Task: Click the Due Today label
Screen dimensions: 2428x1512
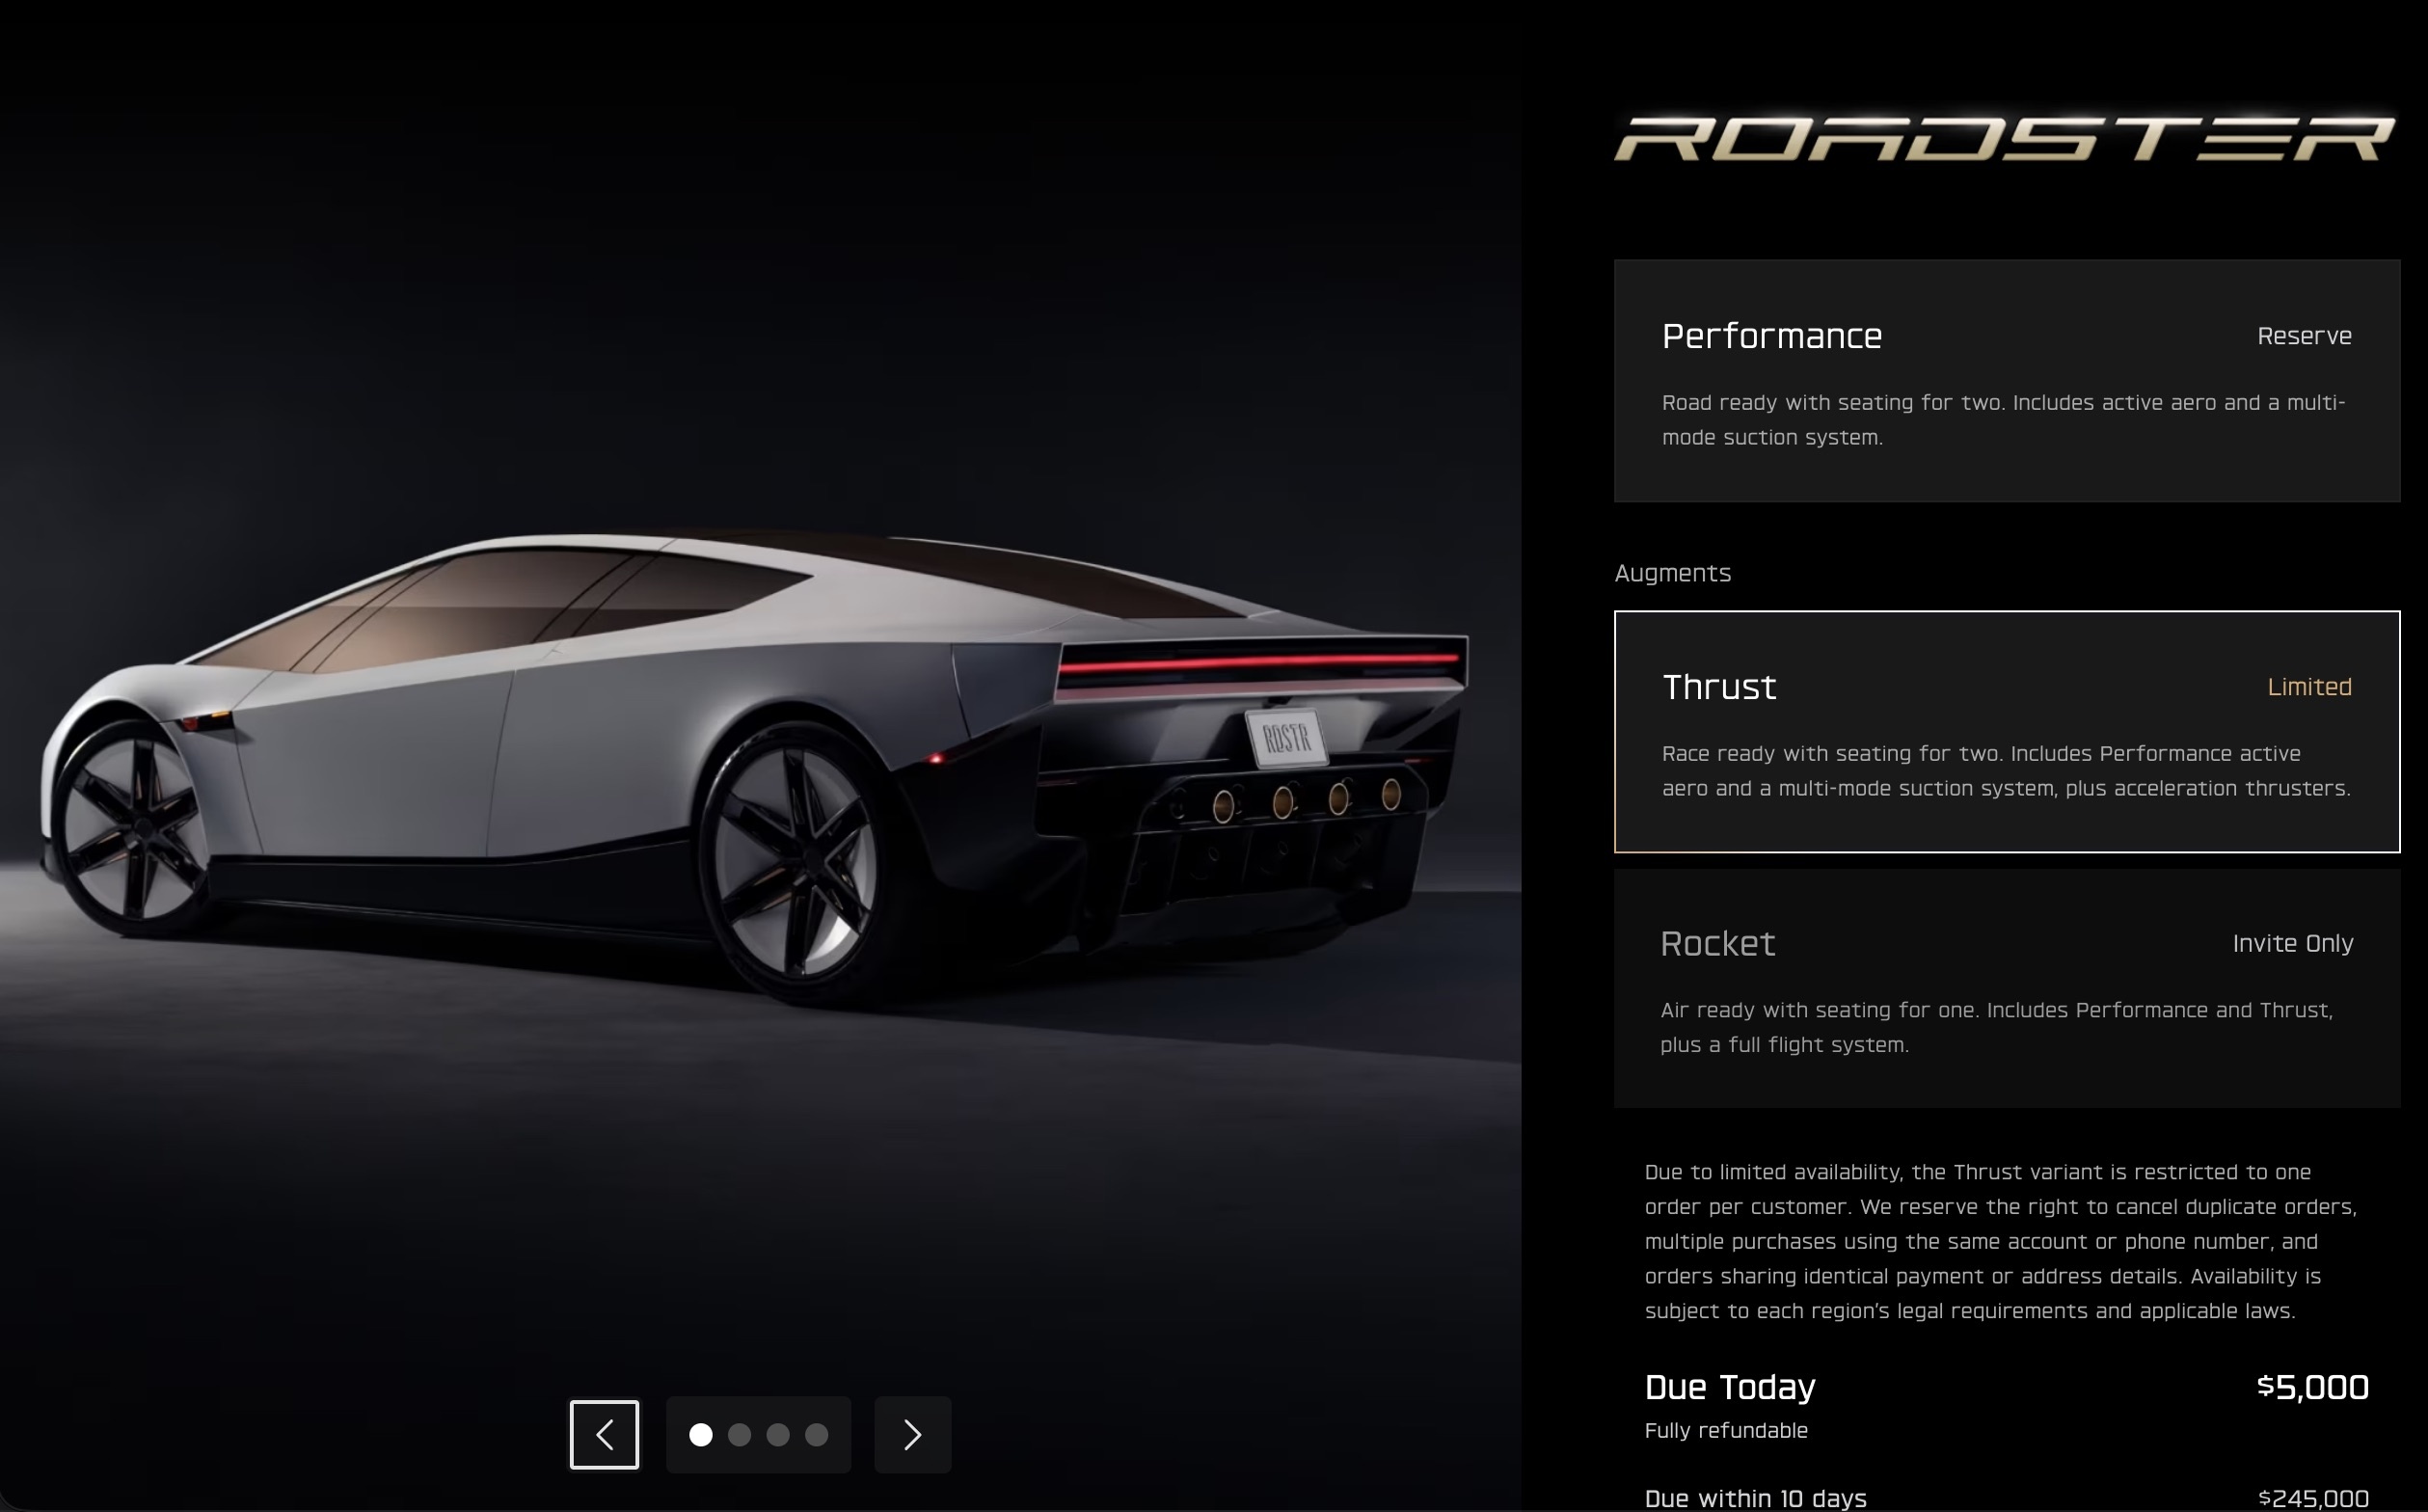Action: 1729,1387
